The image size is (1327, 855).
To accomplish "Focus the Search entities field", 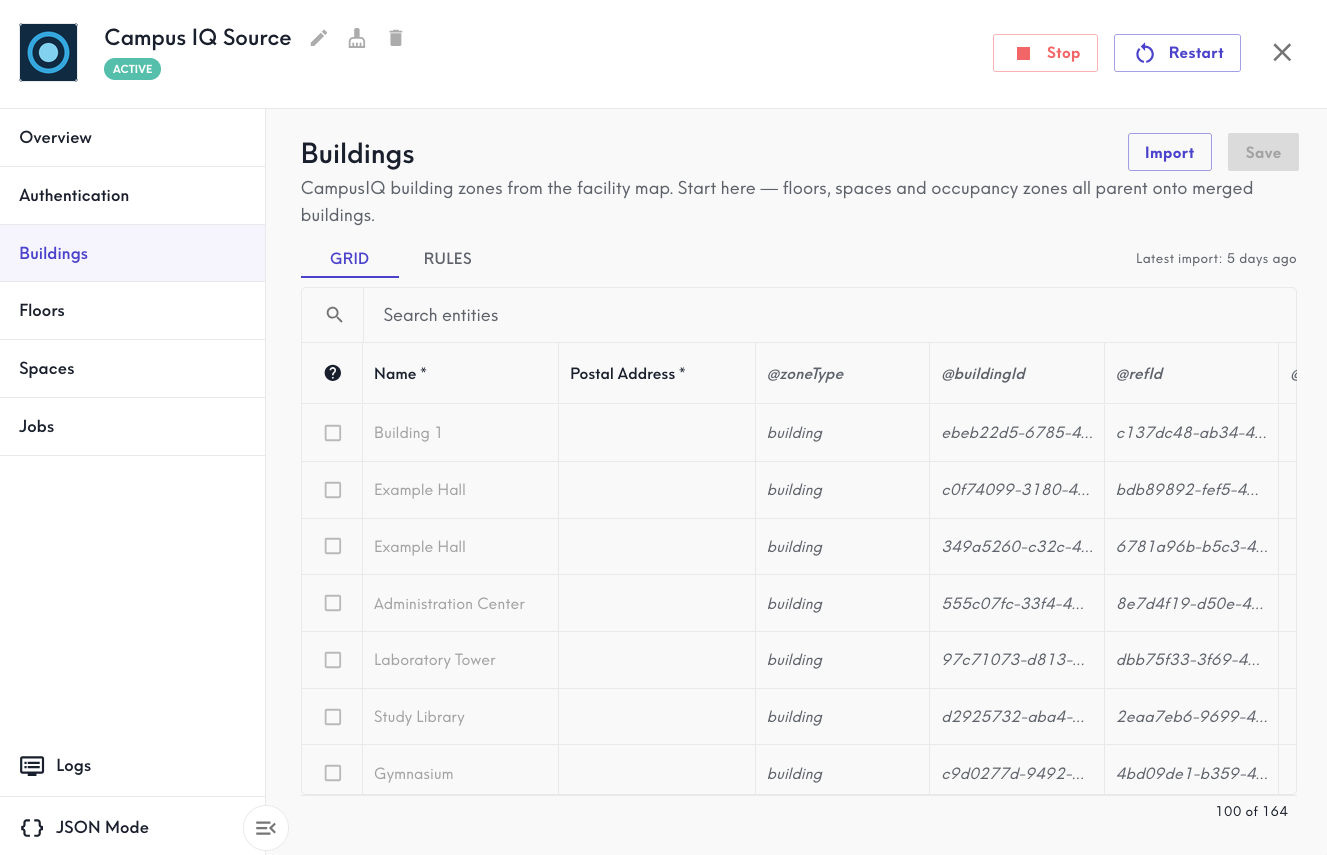I will [829, 315].
